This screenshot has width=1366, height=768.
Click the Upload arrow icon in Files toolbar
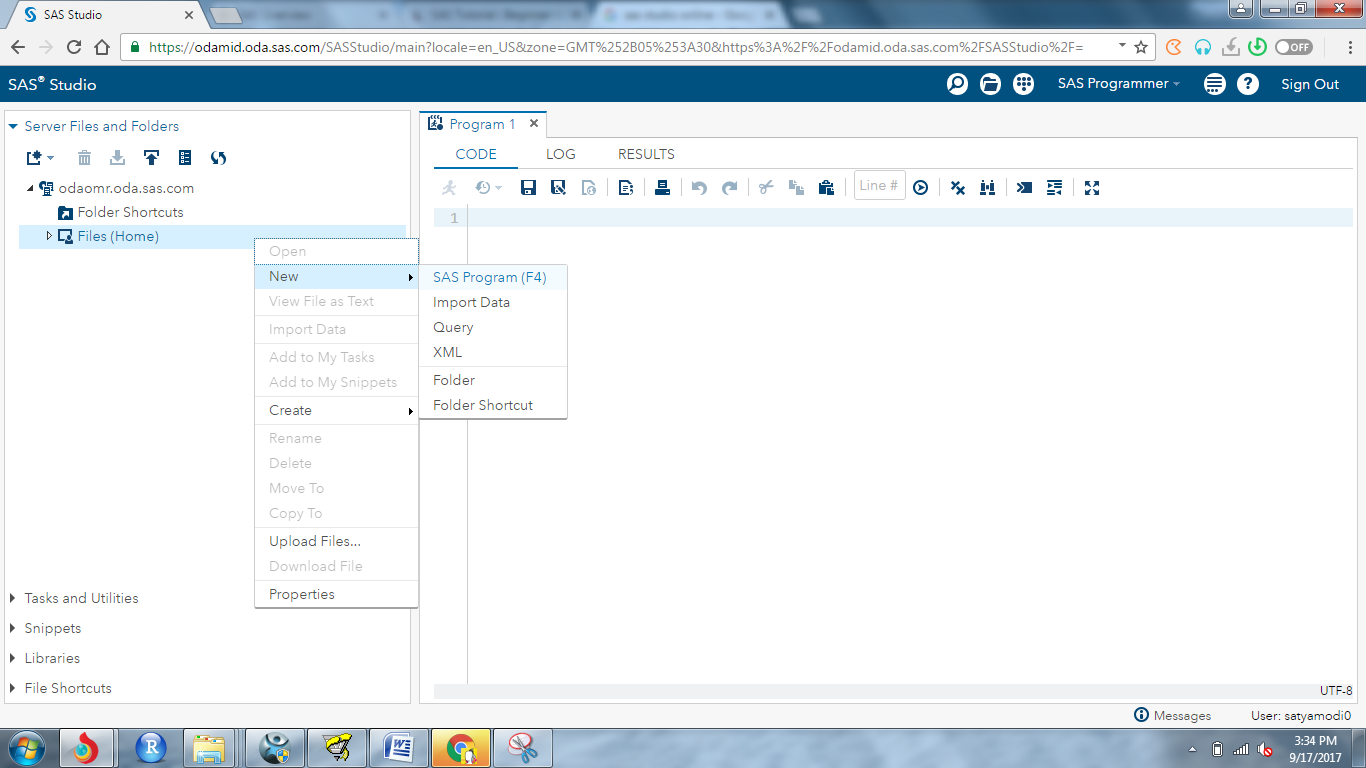tap(151, 158)
